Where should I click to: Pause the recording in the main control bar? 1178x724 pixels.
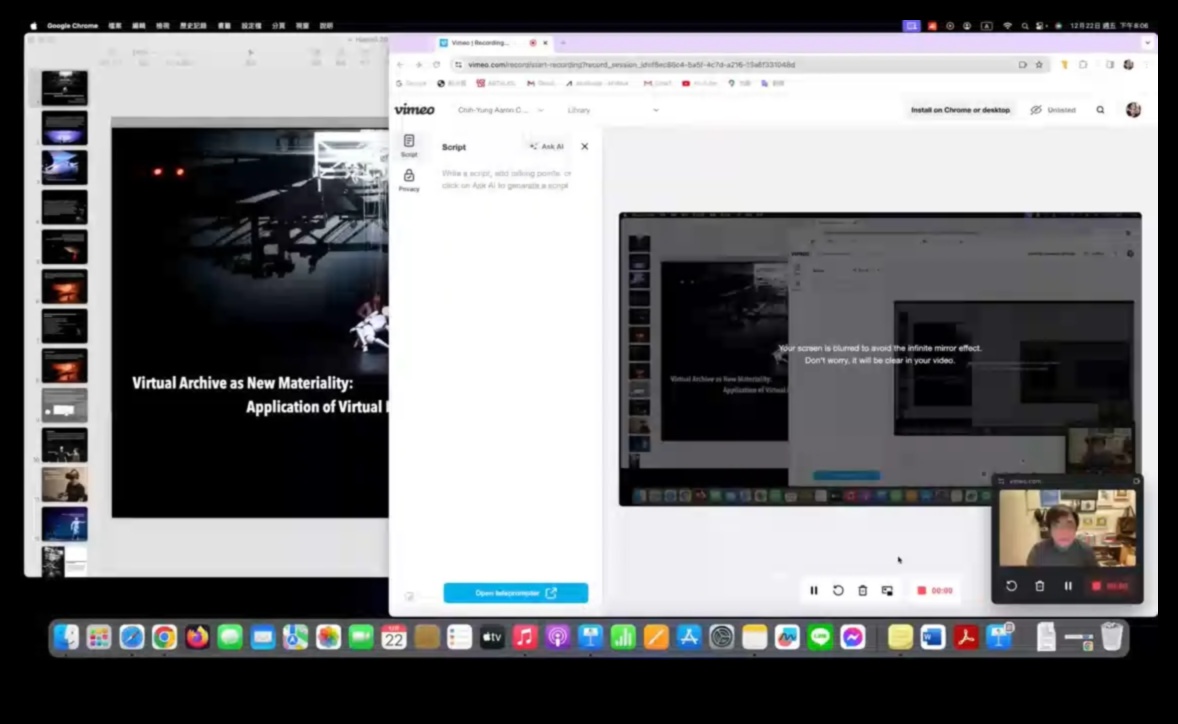click(x=814, y=591)
